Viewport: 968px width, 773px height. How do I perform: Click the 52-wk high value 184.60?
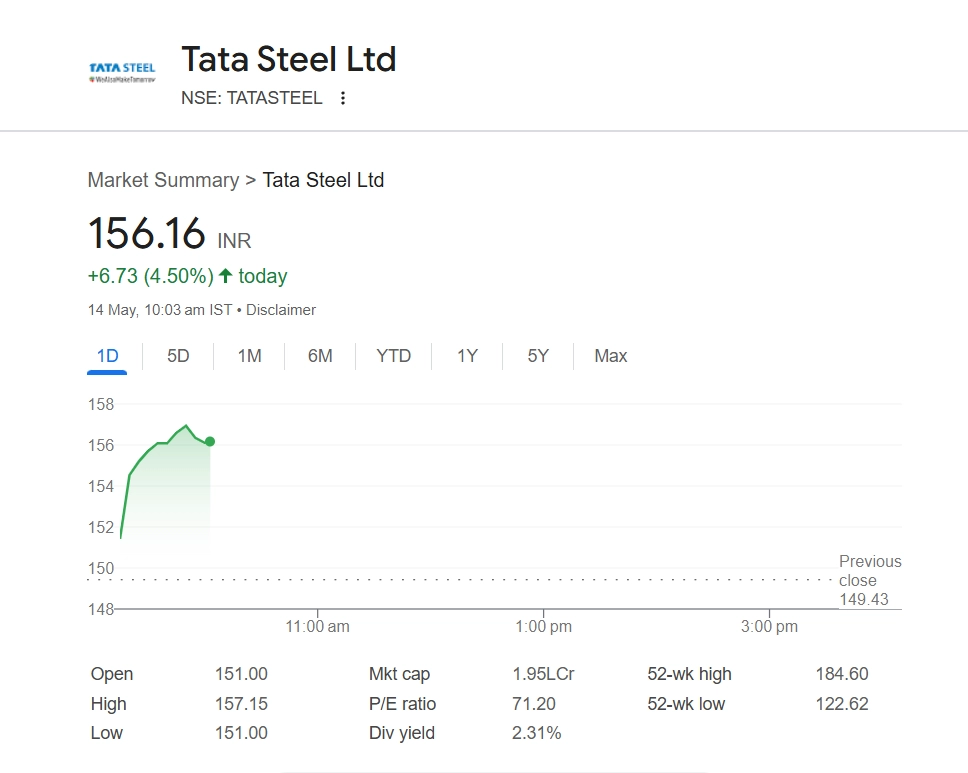pos(841,674)
